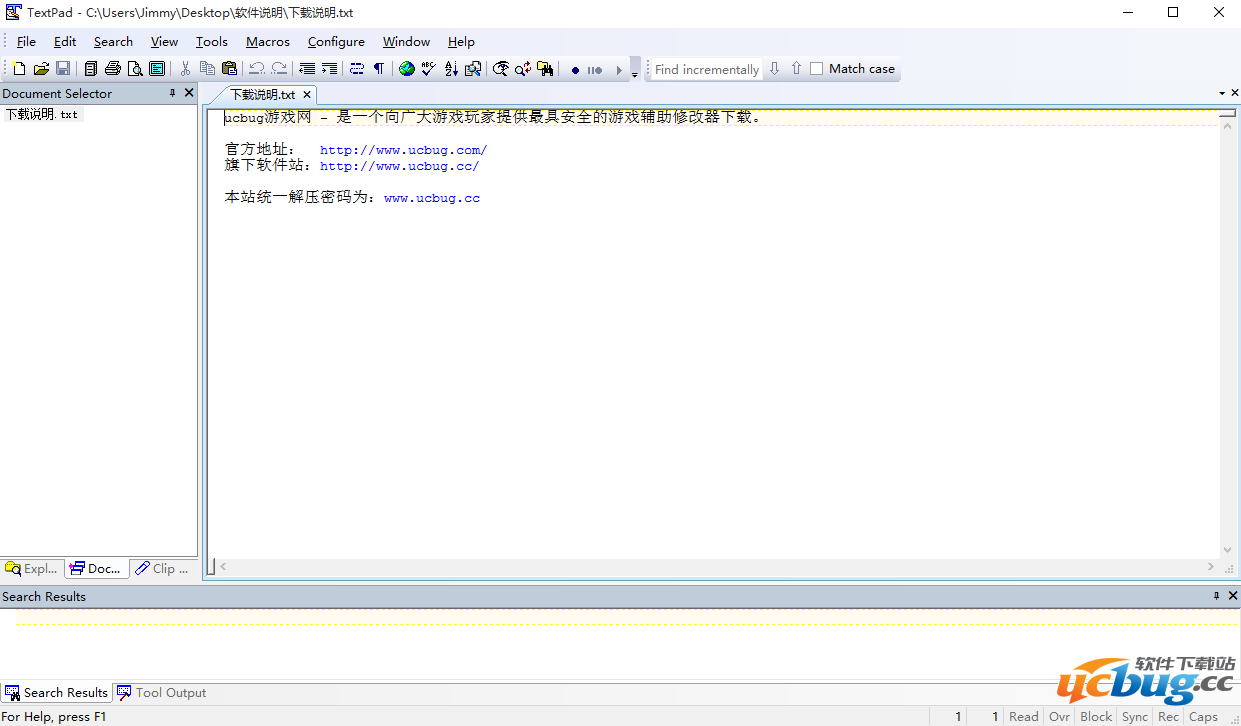This screenshot has height=726, width=1241.
Task: Open the Configure menu
Action: coord(336,42)
